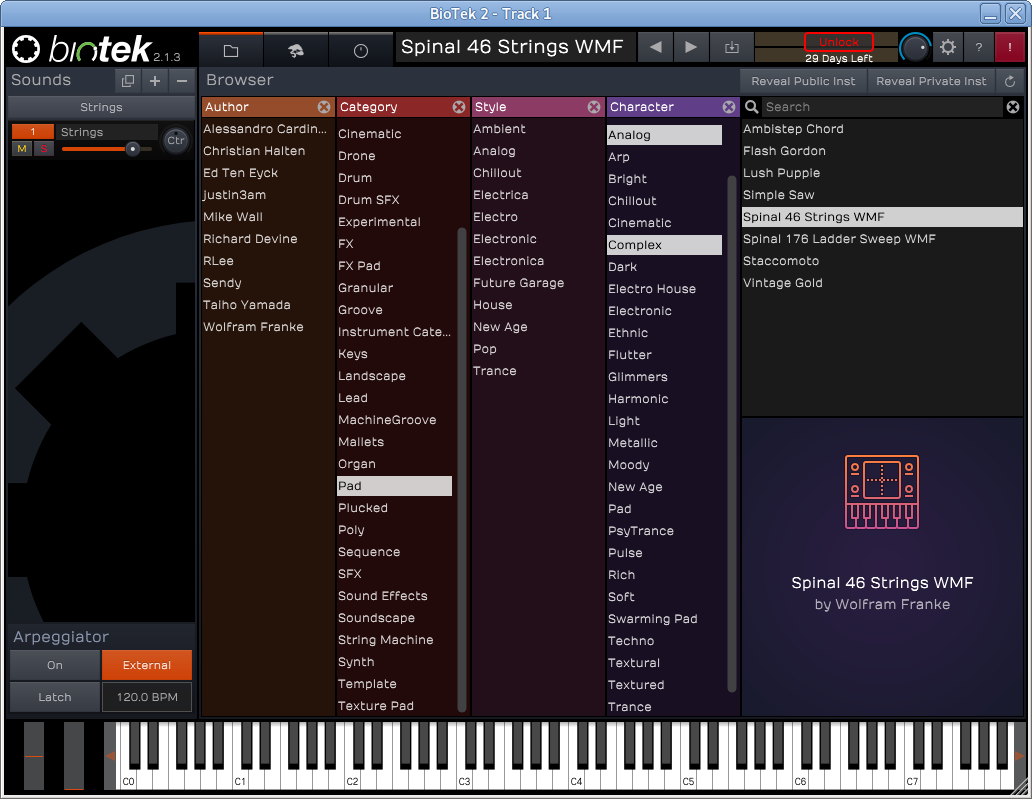Click the instrument artwork thumbnail
The image size is (1032, 799).
[882, 492]
